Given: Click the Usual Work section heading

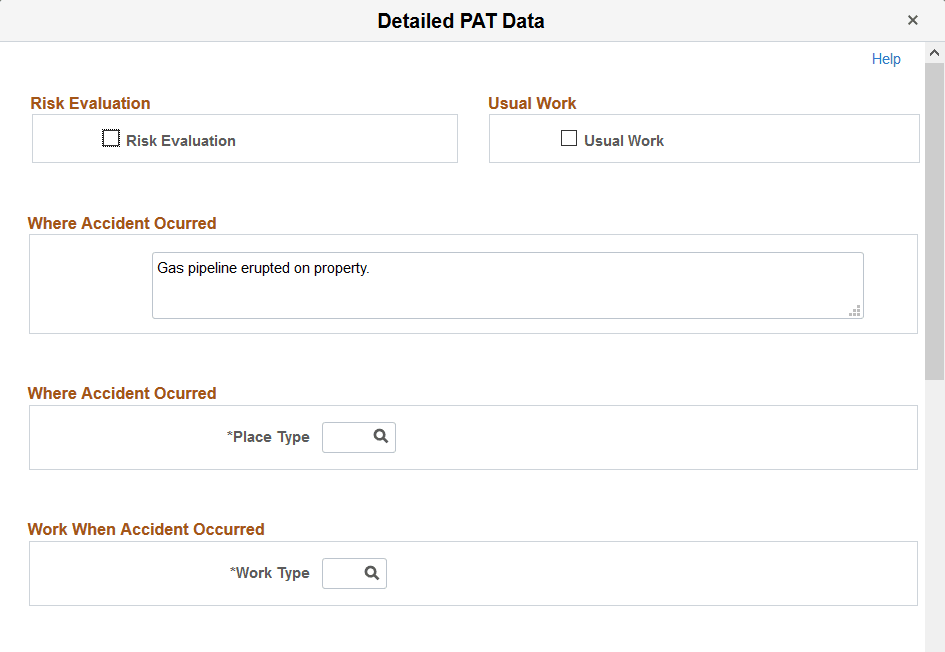Looking at the screenshot, I should click(531, 103).
